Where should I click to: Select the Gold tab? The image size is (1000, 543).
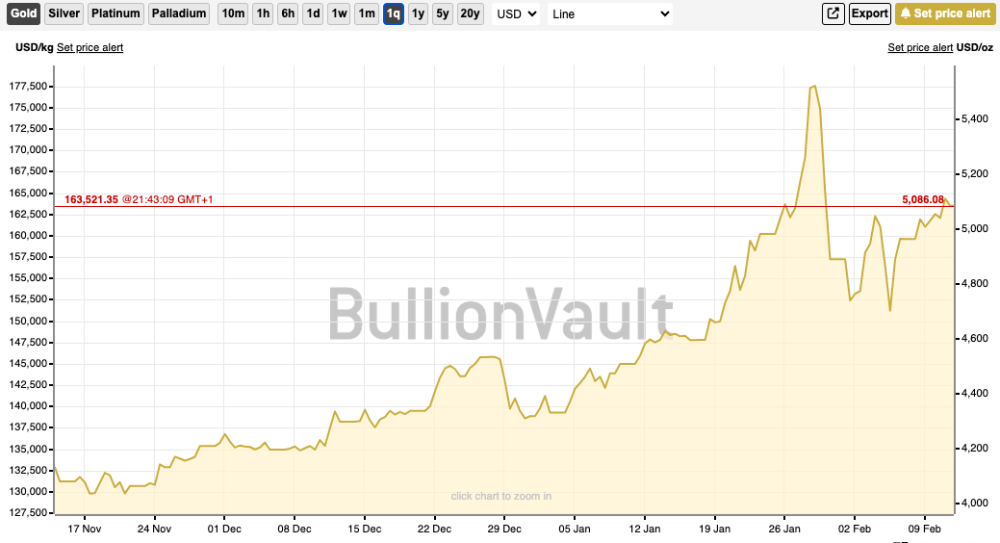(24, 14)
